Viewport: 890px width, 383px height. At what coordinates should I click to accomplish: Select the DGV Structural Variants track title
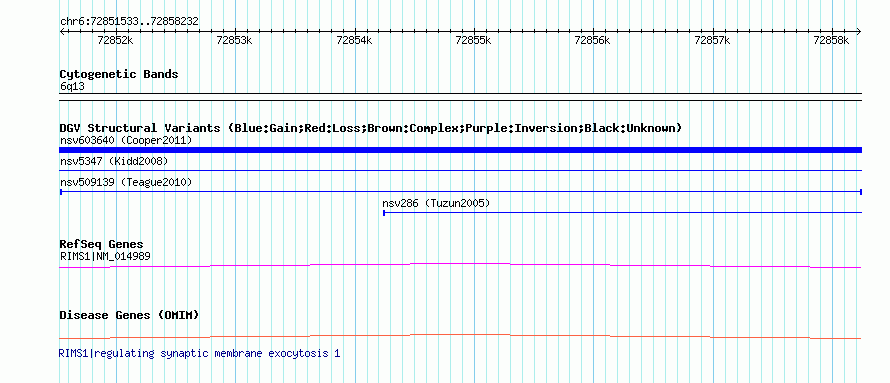[370, 128]
